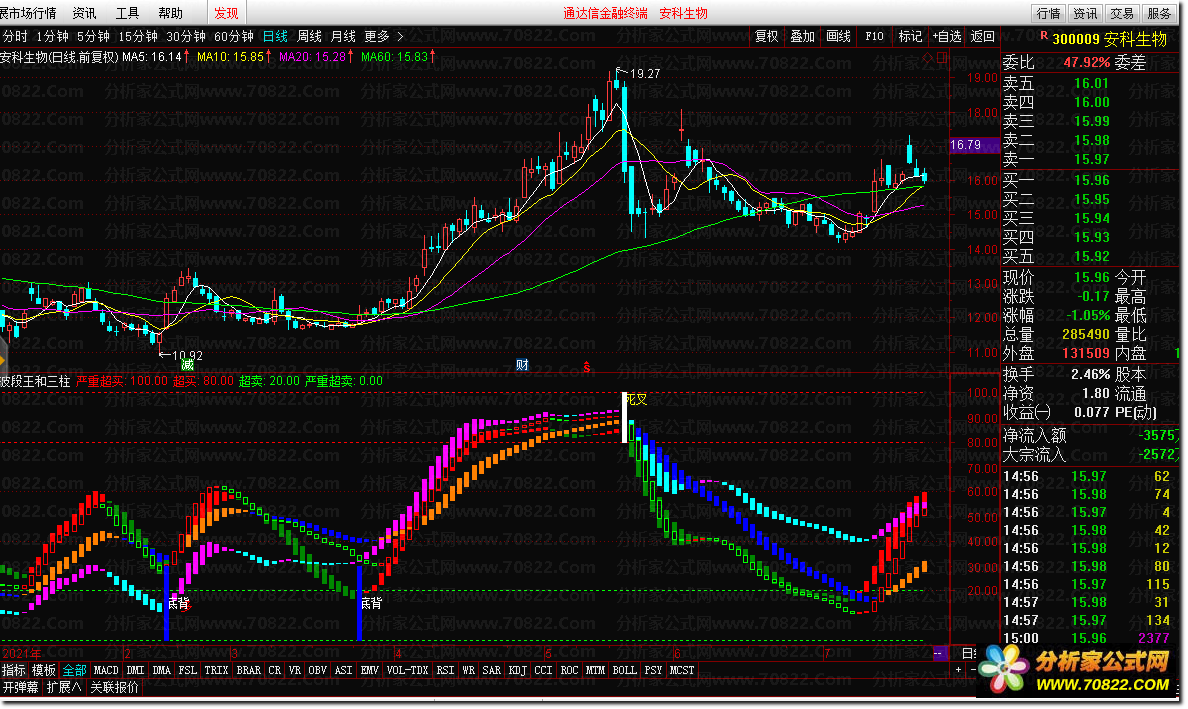Open the 画线 drawing tool

coord(838,36)
